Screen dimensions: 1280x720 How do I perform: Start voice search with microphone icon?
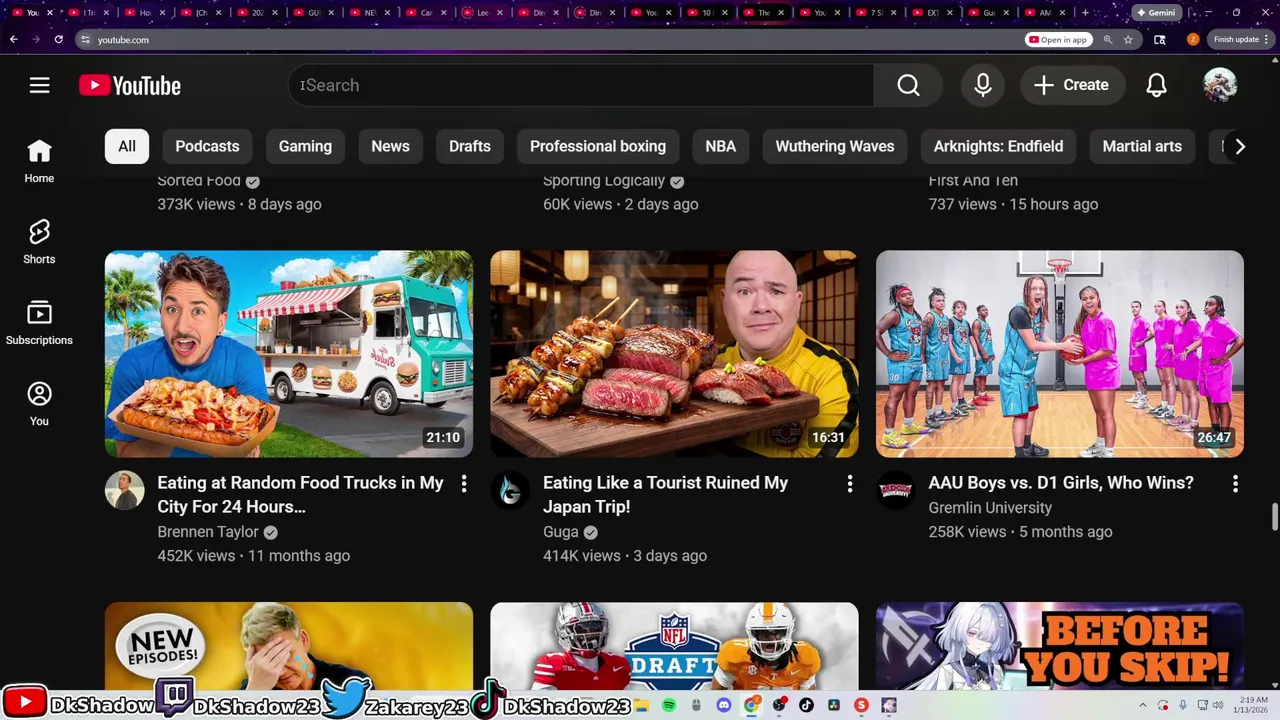[983, 85]
